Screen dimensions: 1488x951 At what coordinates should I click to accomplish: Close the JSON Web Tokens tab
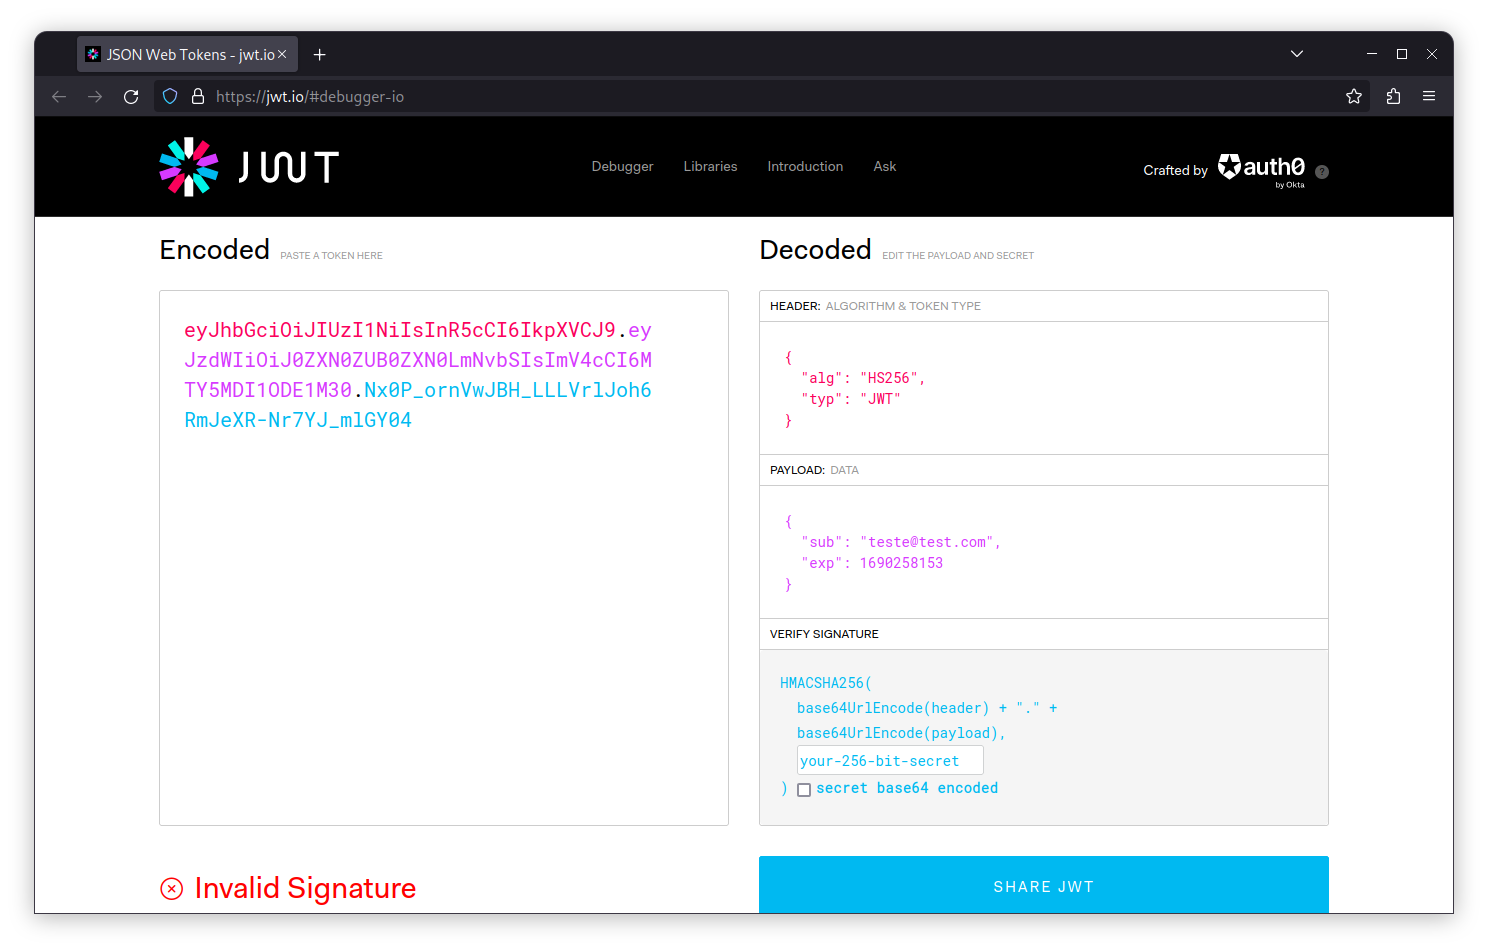tap(282, 55)
